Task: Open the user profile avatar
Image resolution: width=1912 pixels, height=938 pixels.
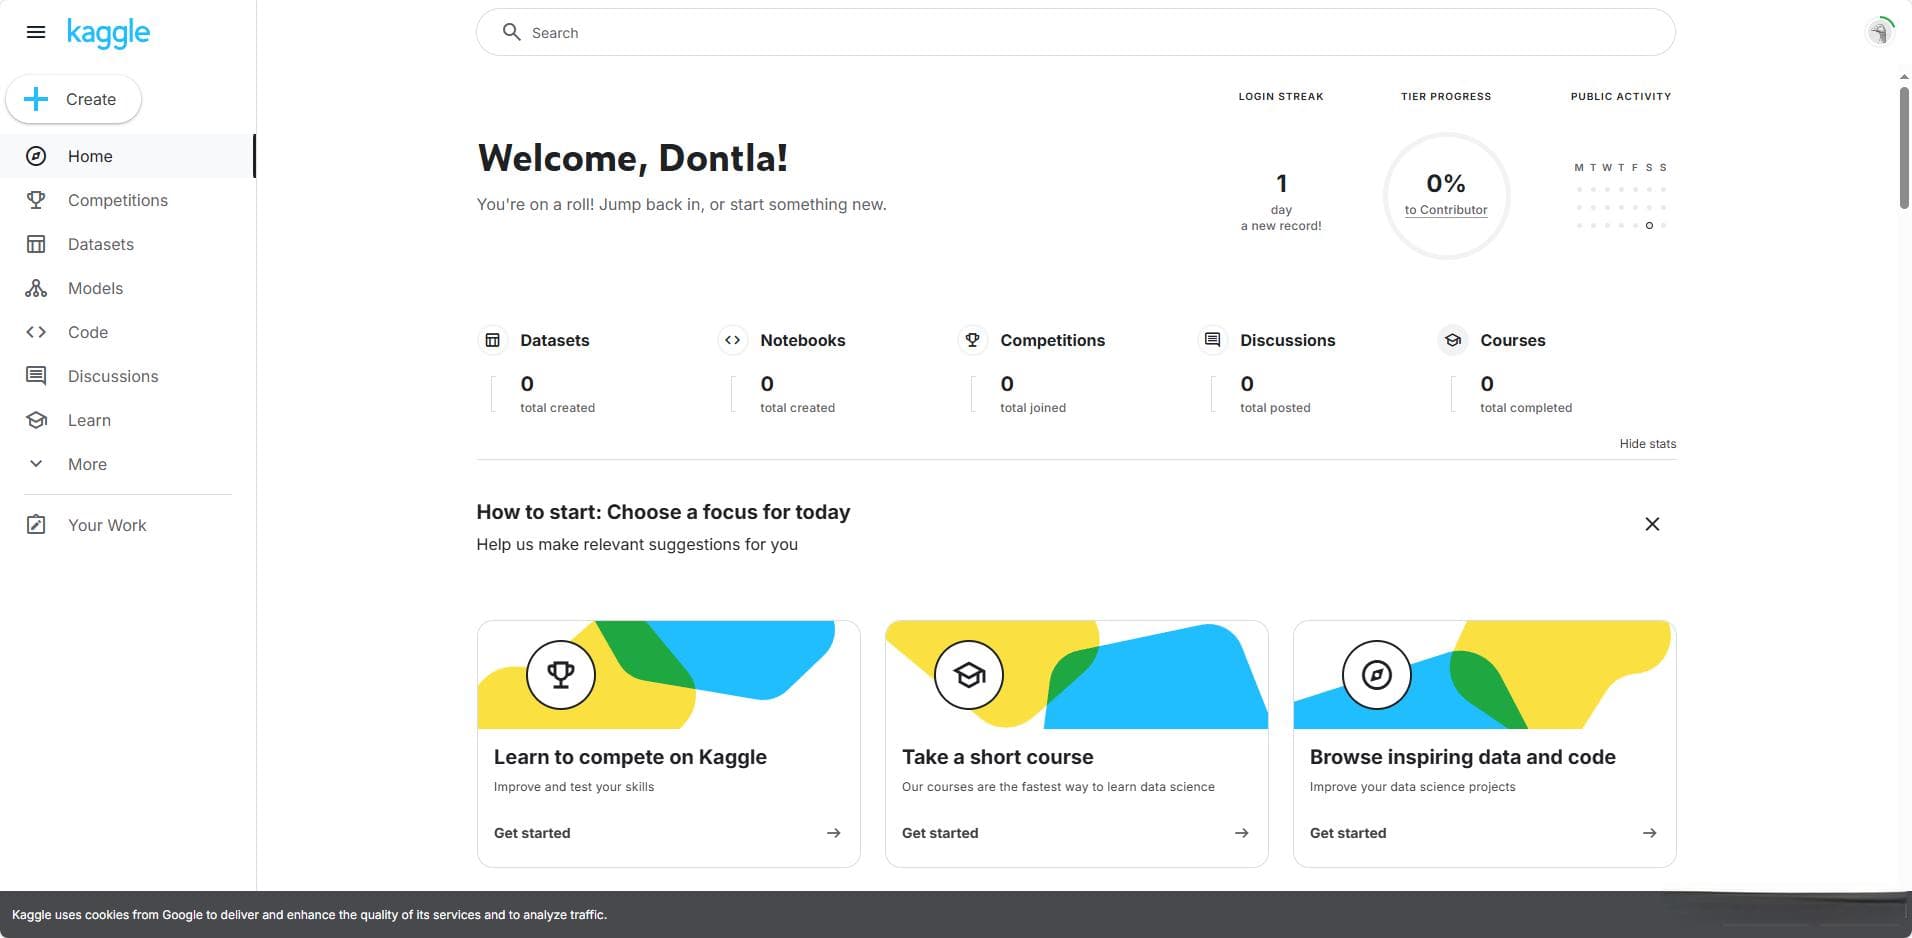Action: click(x=1880, y=32)
